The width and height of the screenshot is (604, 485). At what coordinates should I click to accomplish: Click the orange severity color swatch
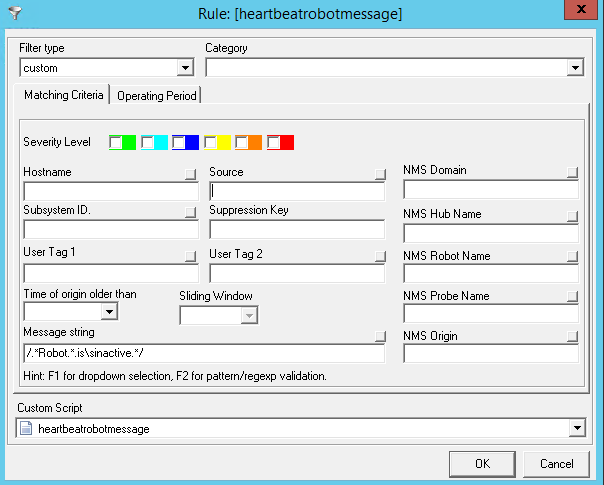(x=255, y=142)
